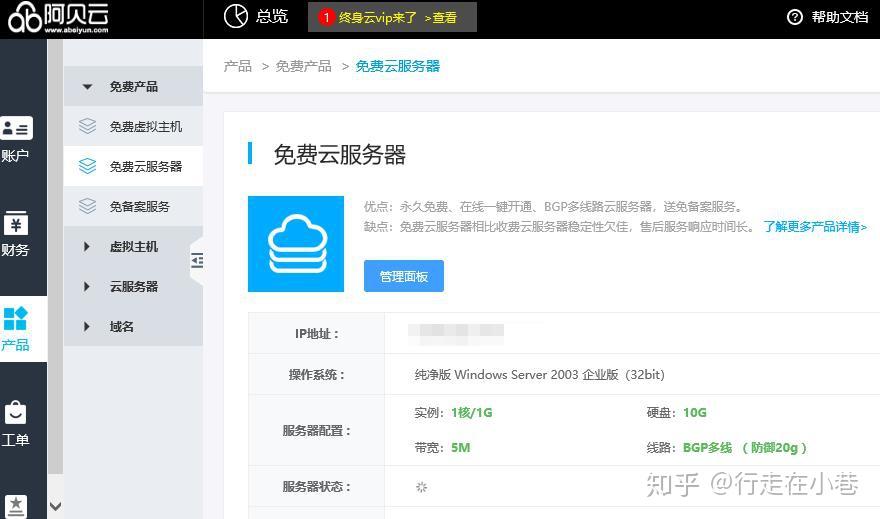Click 纯净版 Windows Server 2003 企业版 text
880x519 pixels.
click(539, 374)
